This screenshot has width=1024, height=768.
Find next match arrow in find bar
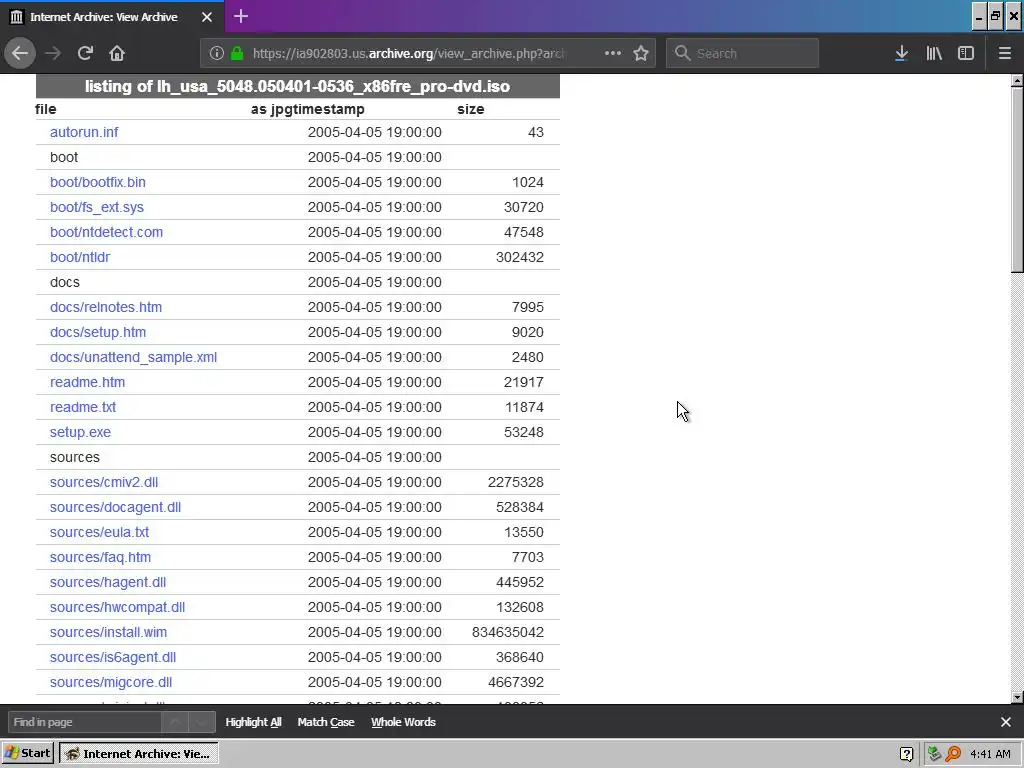pyautogui.click(x=202, y=722)
